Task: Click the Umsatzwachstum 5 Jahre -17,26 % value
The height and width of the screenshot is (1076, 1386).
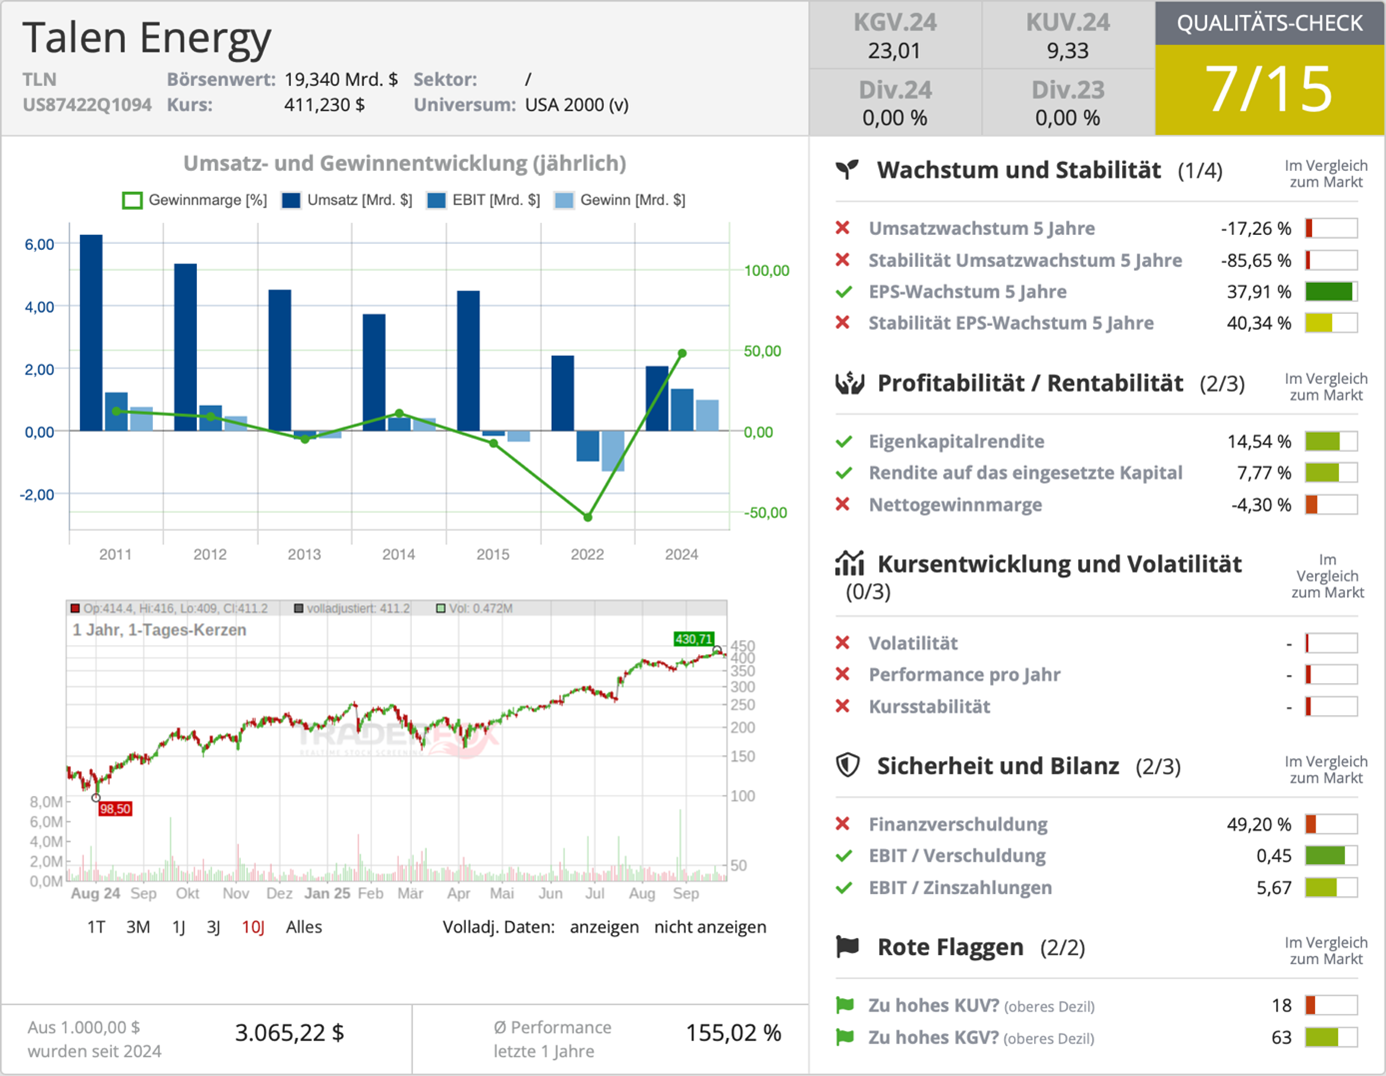Action: pyautogui.click(x=1256, y=228)
